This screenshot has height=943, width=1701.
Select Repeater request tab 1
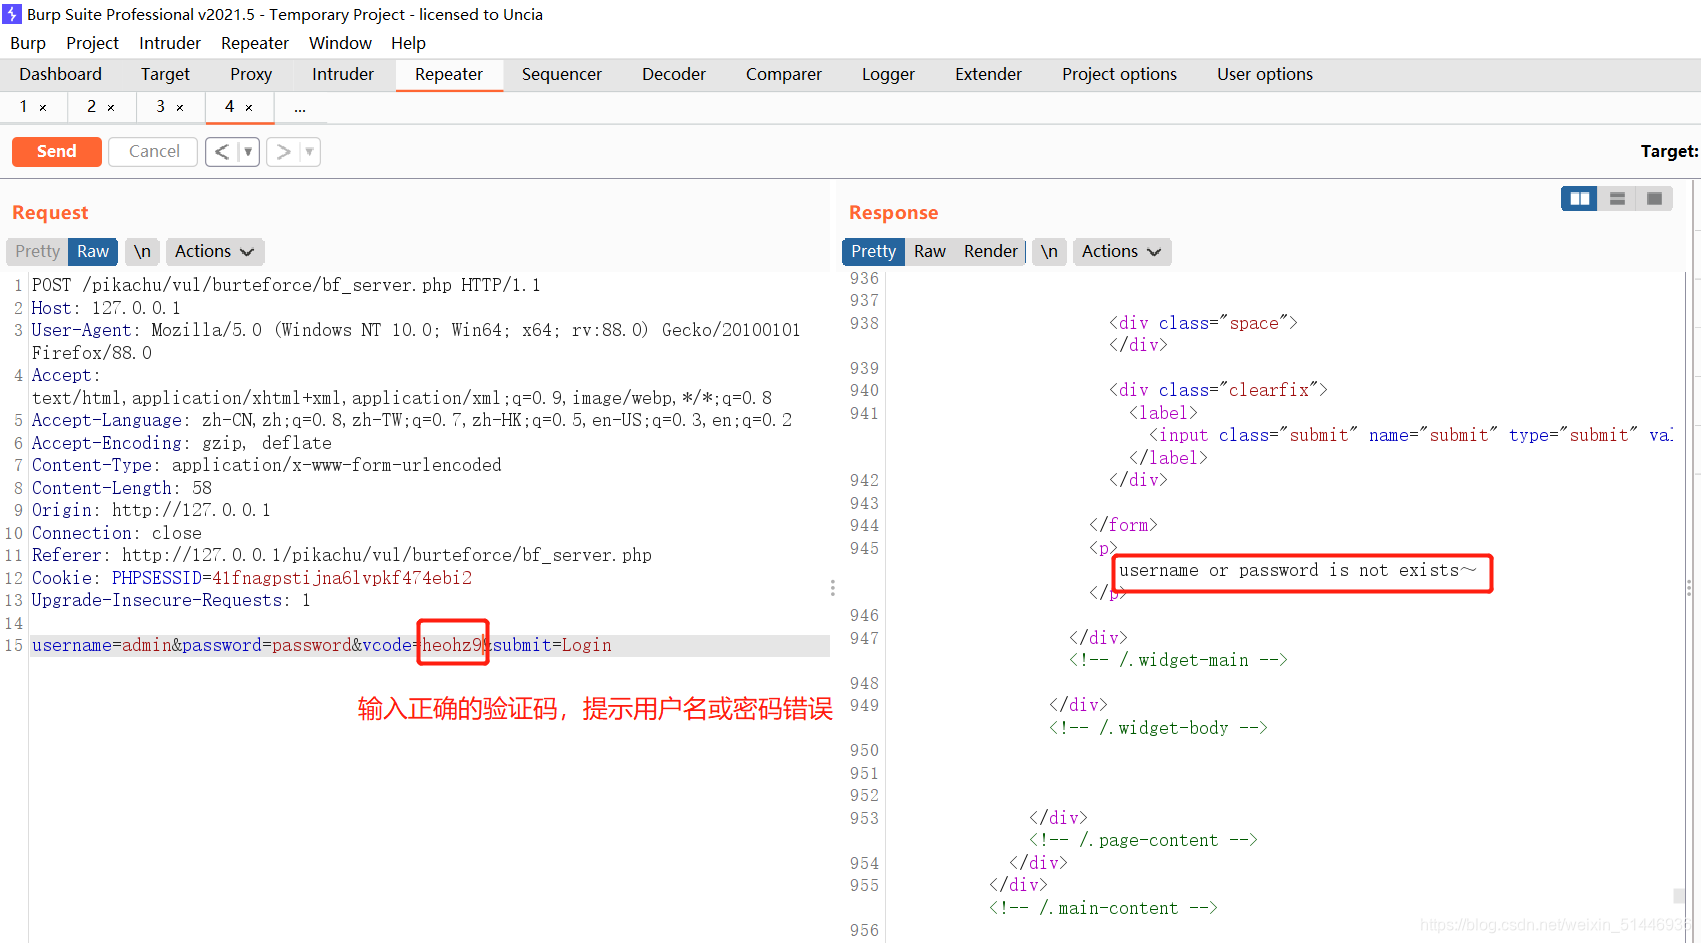[x=24, y=107]
